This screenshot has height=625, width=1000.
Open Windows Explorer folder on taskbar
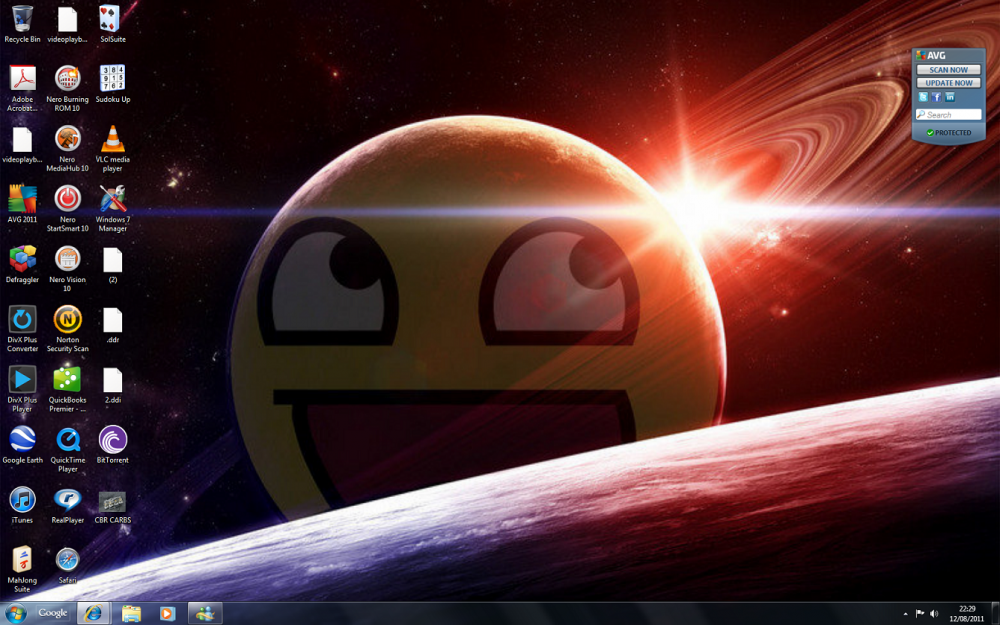click(131, 613)
